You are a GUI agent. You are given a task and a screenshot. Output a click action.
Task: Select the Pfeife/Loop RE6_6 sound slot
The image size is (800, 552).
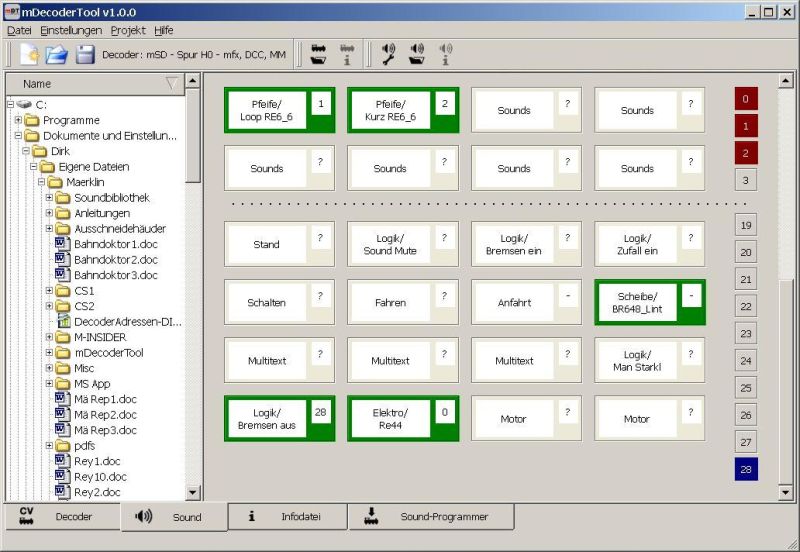(x=280, y=110)
